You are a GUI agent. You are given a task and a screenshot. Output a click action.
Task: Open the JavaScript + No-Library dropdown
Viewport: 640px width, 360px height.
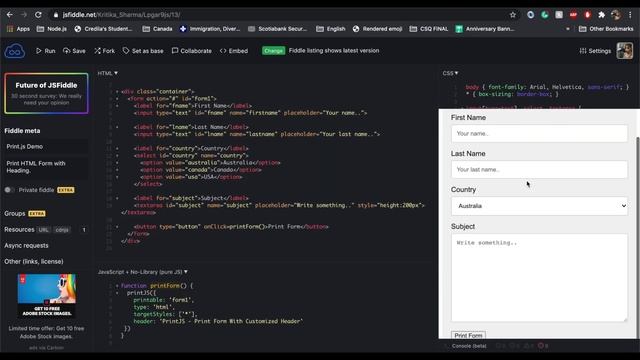143,271
